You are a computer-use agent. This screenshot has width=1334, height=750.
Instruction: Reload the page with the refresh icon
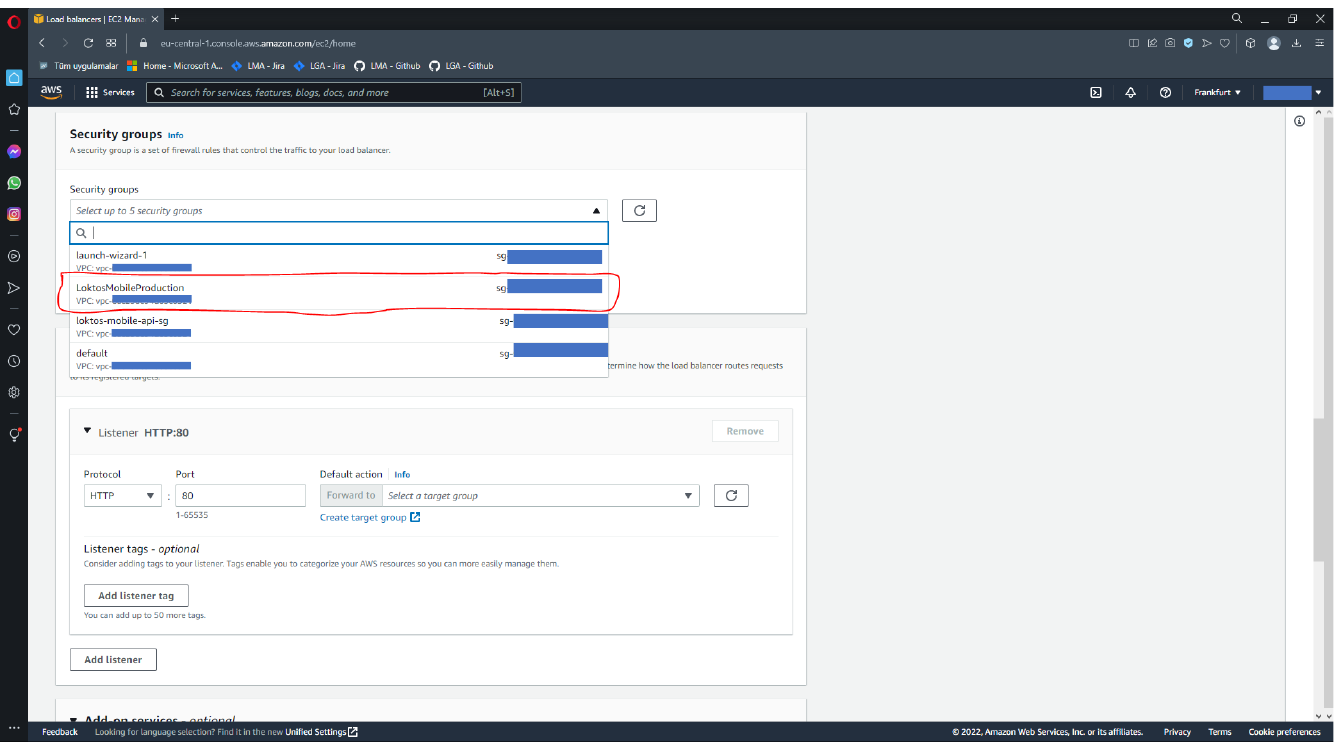point(88,43)
